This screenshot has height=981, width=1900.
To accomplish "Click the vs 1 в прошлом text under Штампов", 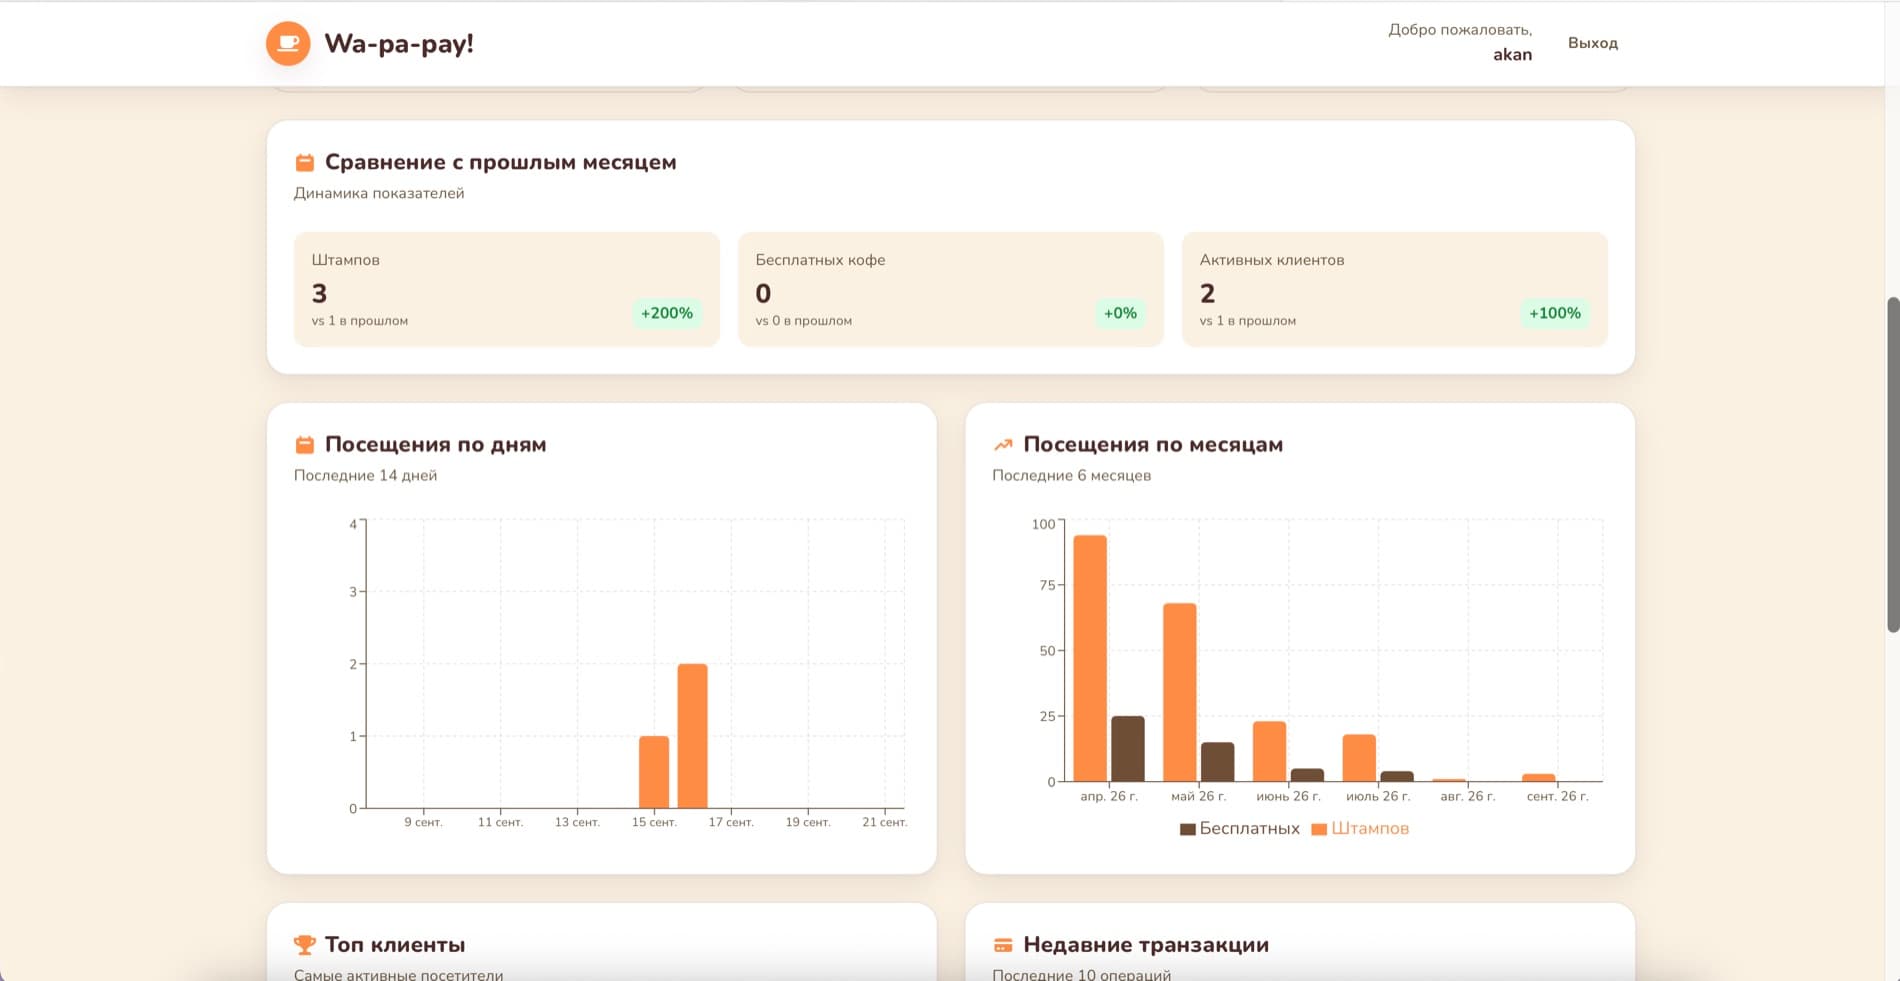I will (x=360, y=321).
